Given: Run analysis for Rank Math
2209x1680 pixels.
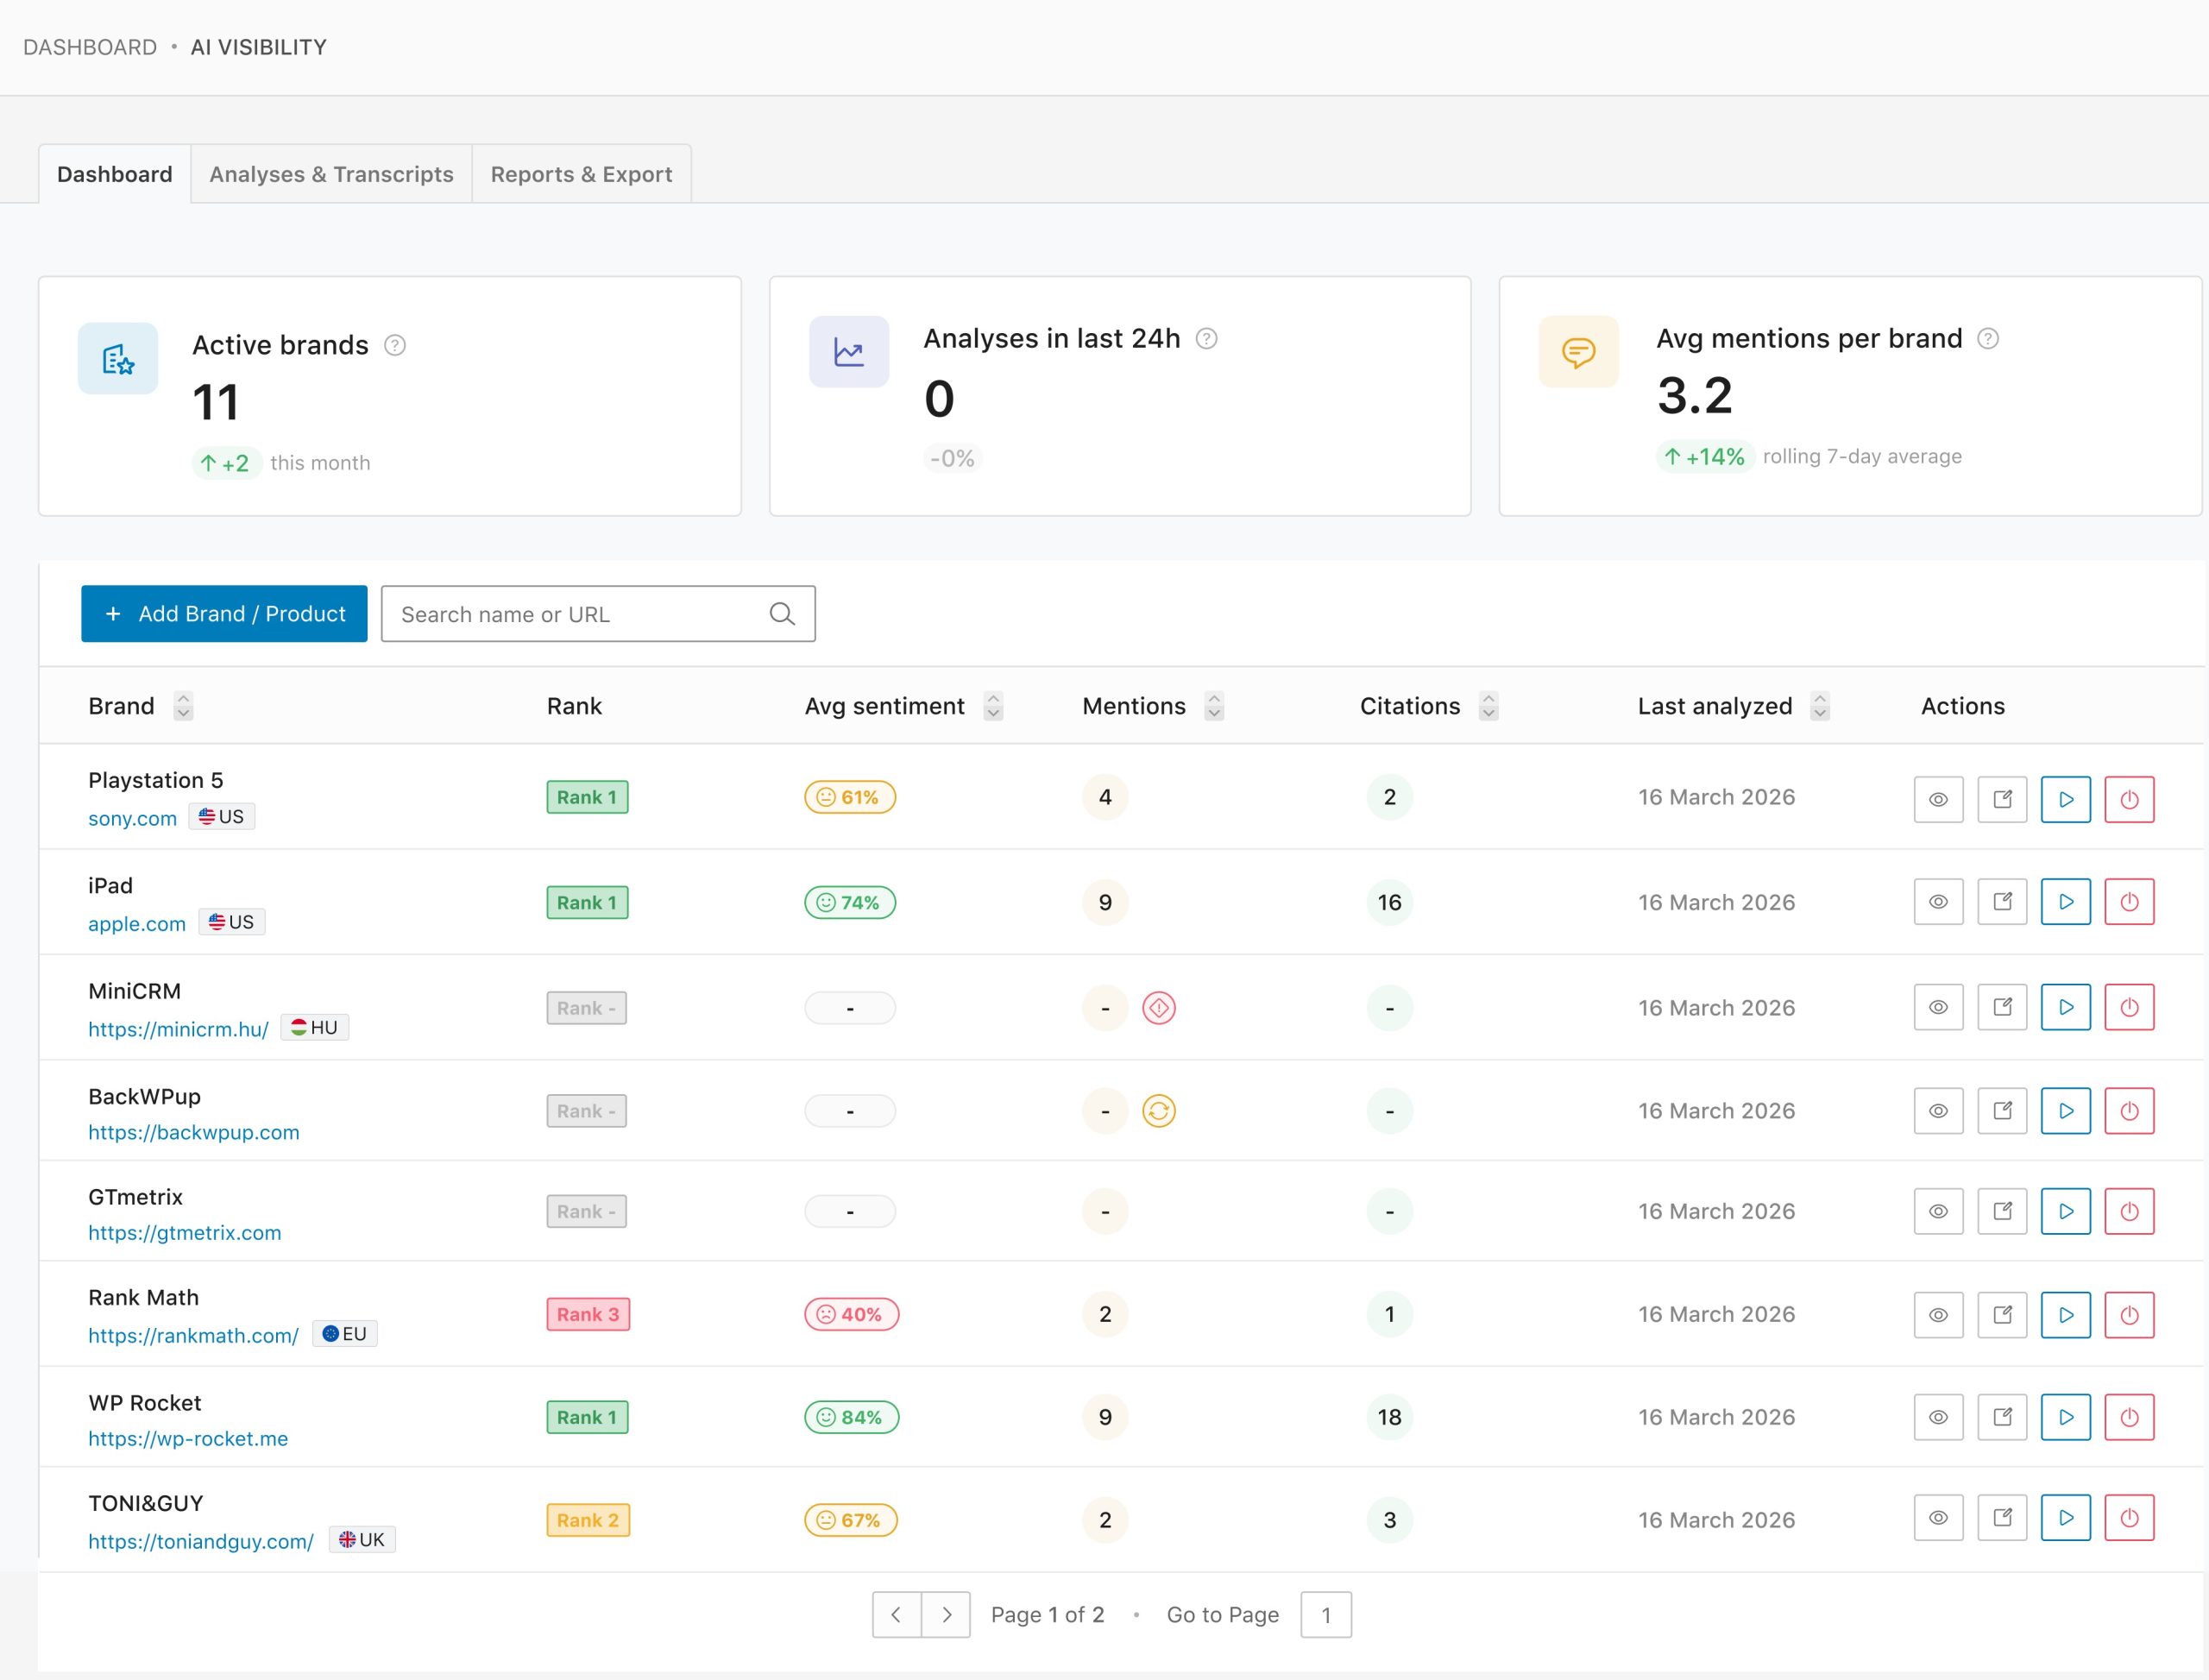Looking at the screenshot, I should [2066, 1315].
